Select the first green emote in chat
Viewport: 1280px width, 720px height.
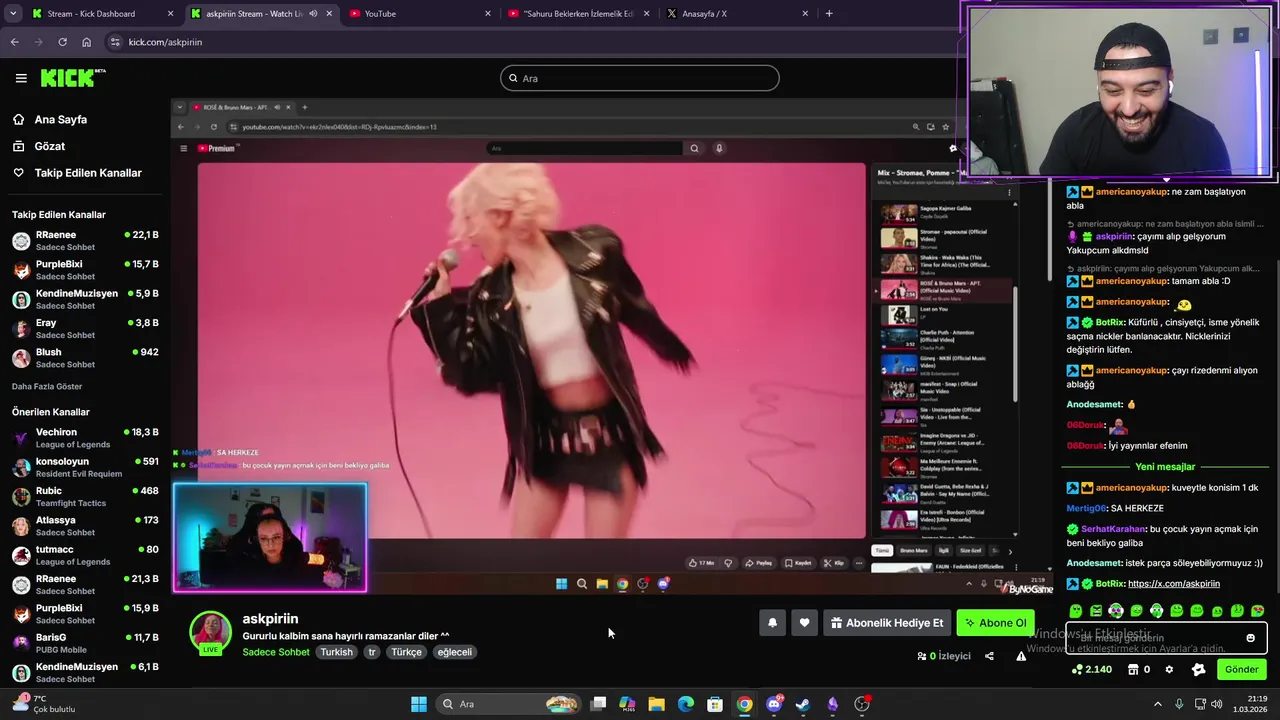tap(1075, 610)
